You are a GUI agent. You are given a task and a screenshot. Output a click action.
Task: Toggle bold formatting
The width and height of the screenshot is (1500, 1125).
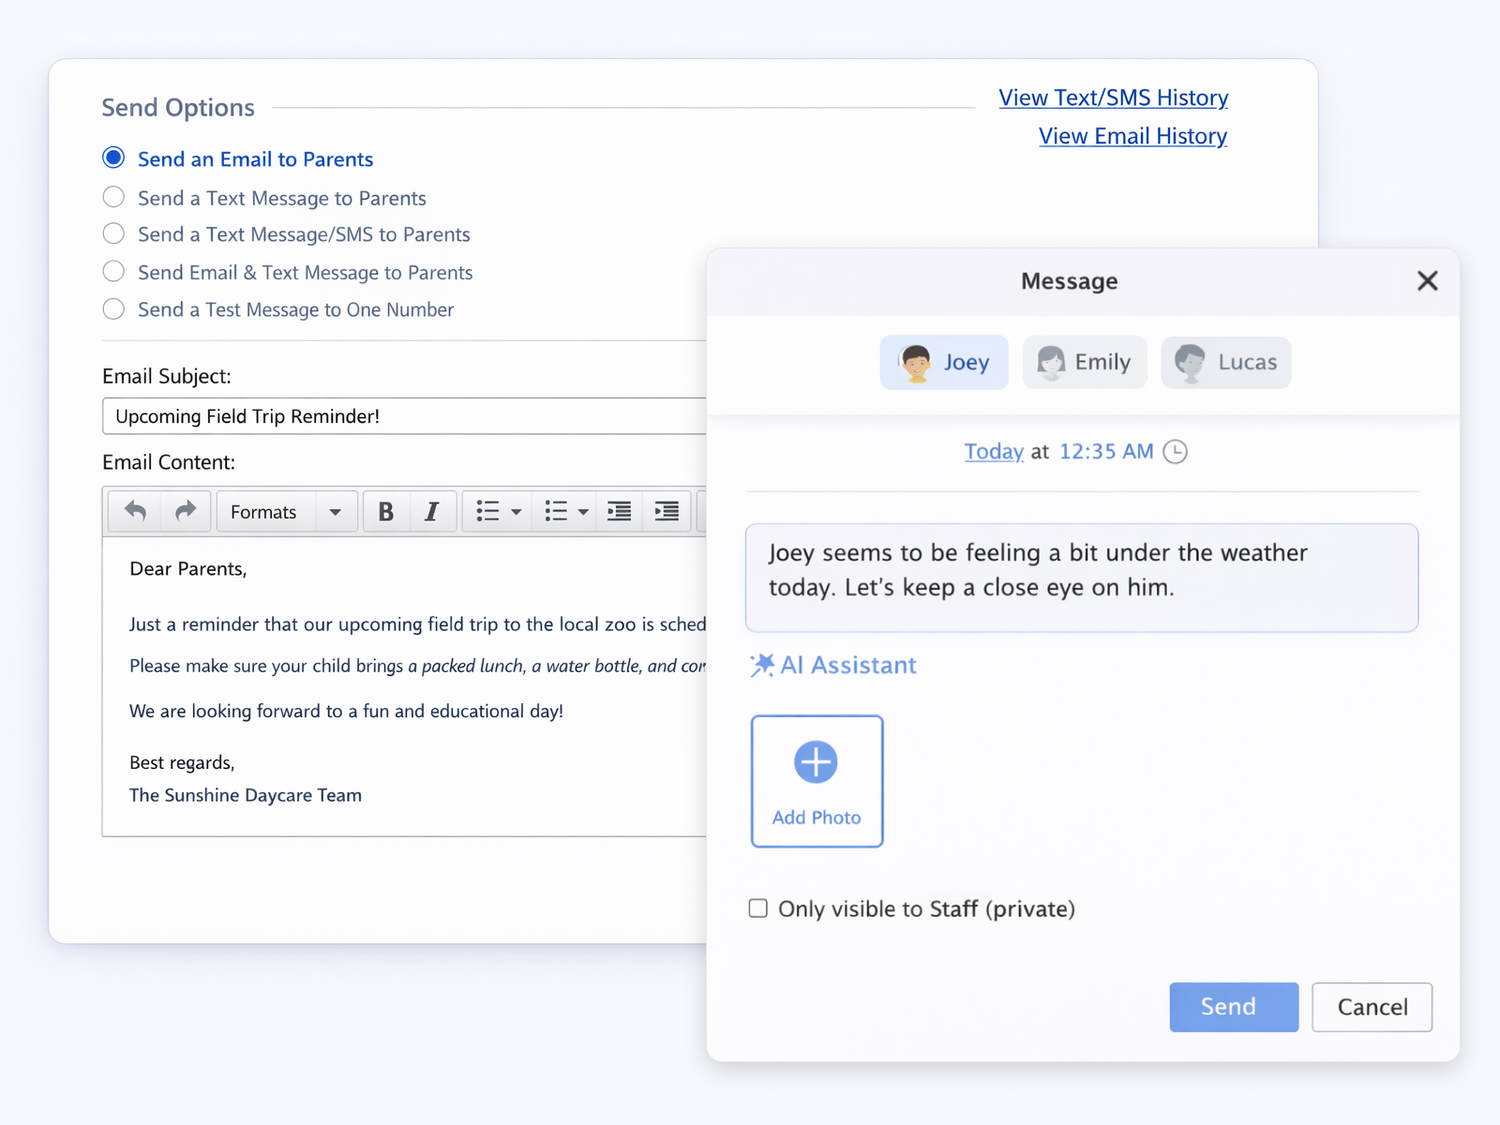point(386,511)
